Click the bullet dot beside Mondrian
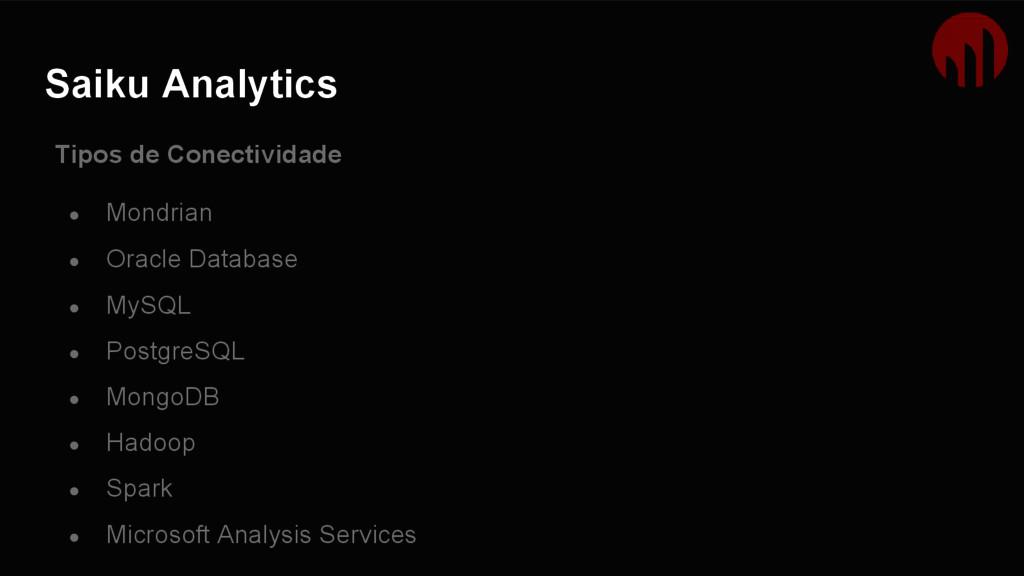 pyautogui.click(x=74, y=216)
